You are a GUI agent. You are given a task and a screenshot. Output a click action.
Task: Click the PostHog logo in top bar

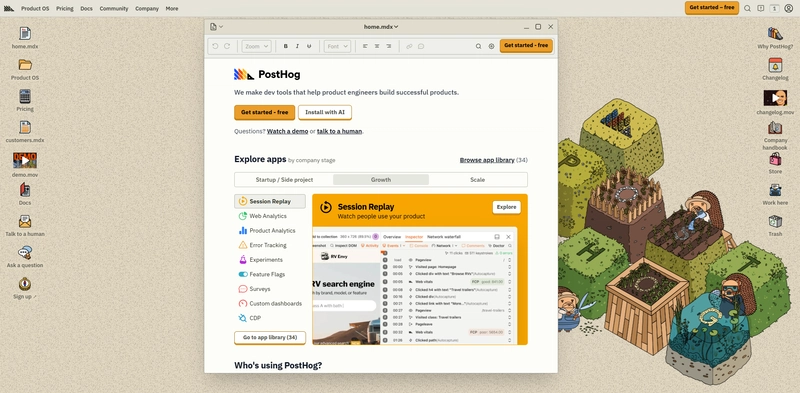(x=9, y=8)
